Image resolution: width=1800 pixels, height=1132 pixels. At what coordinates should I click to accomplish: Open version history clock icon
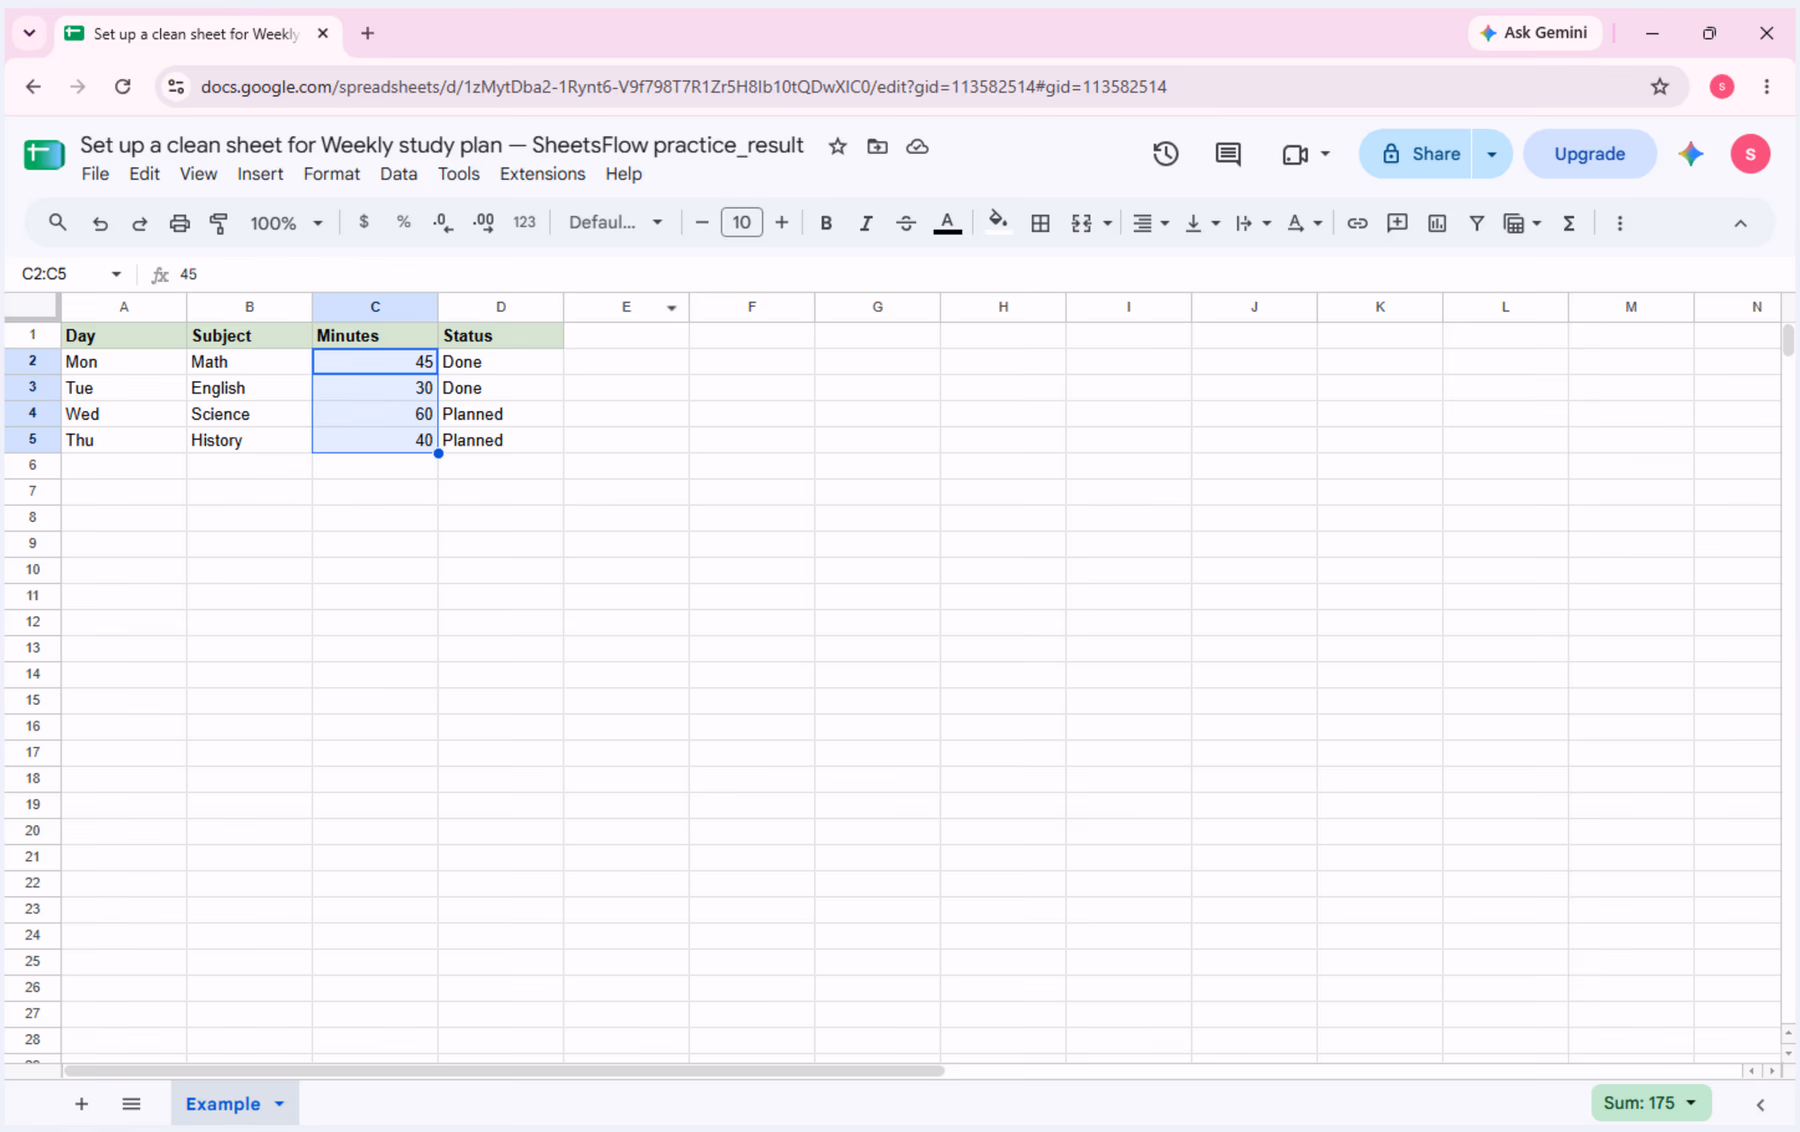point(1165,154)
